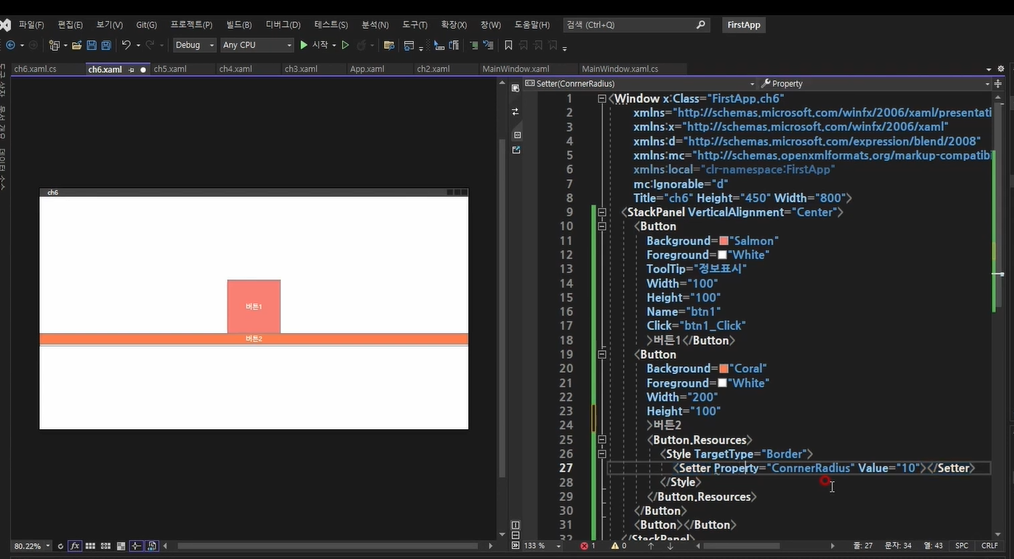1014x559 pixels.
Task: Toggle designer artboard background checker icon
Action: (121, 546)
